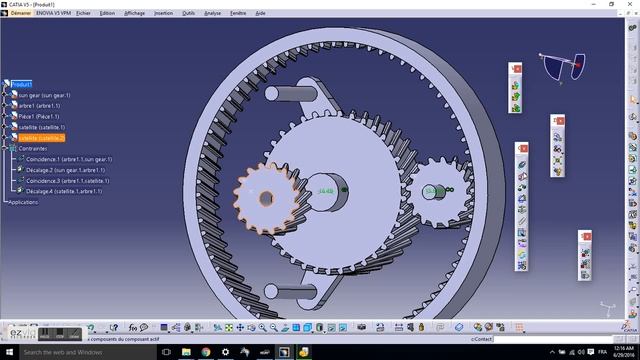Open the Formula f(x) tool
Image resolution: width=640 pixels, height=360 pixels.
[133, 327]
